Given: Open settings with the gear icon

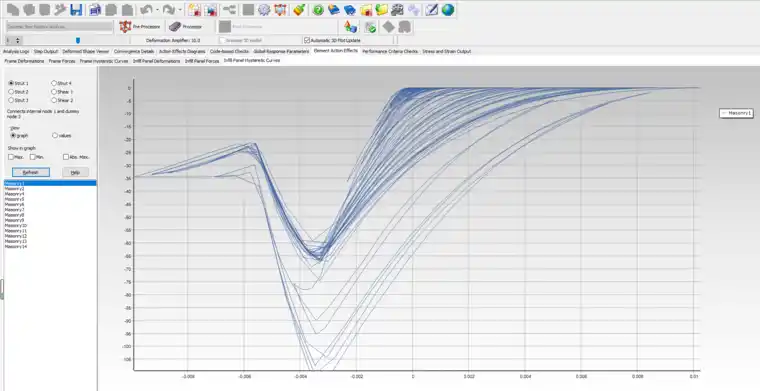Looking at the screenshot, I should click(x=264, y=9).
